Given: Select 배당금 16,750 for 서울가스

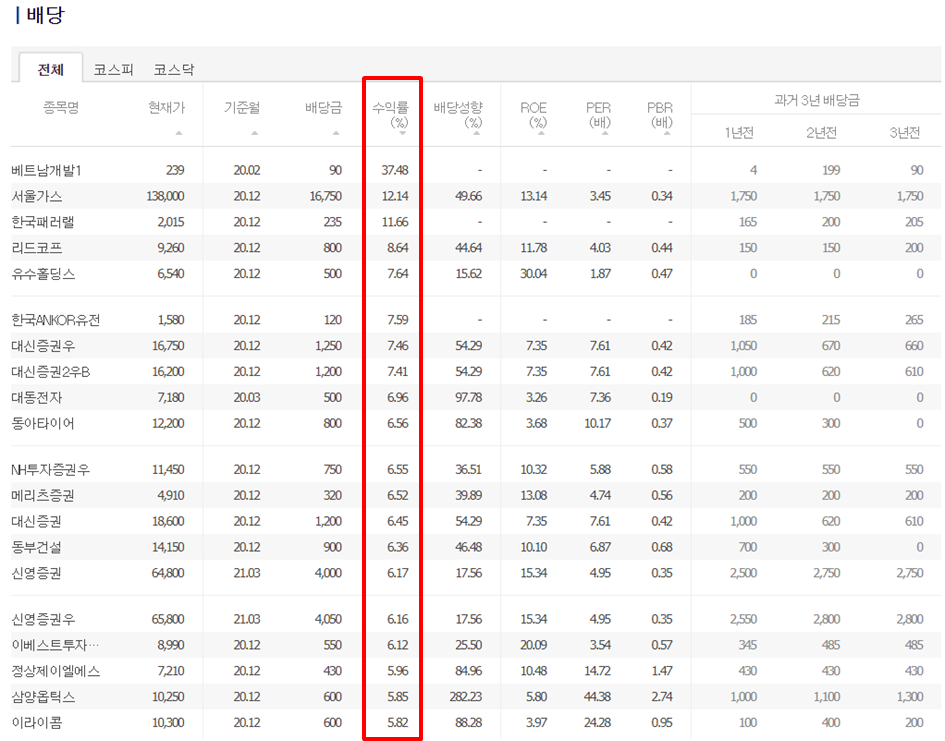Looking at the screenshot, I should point(325,196).
